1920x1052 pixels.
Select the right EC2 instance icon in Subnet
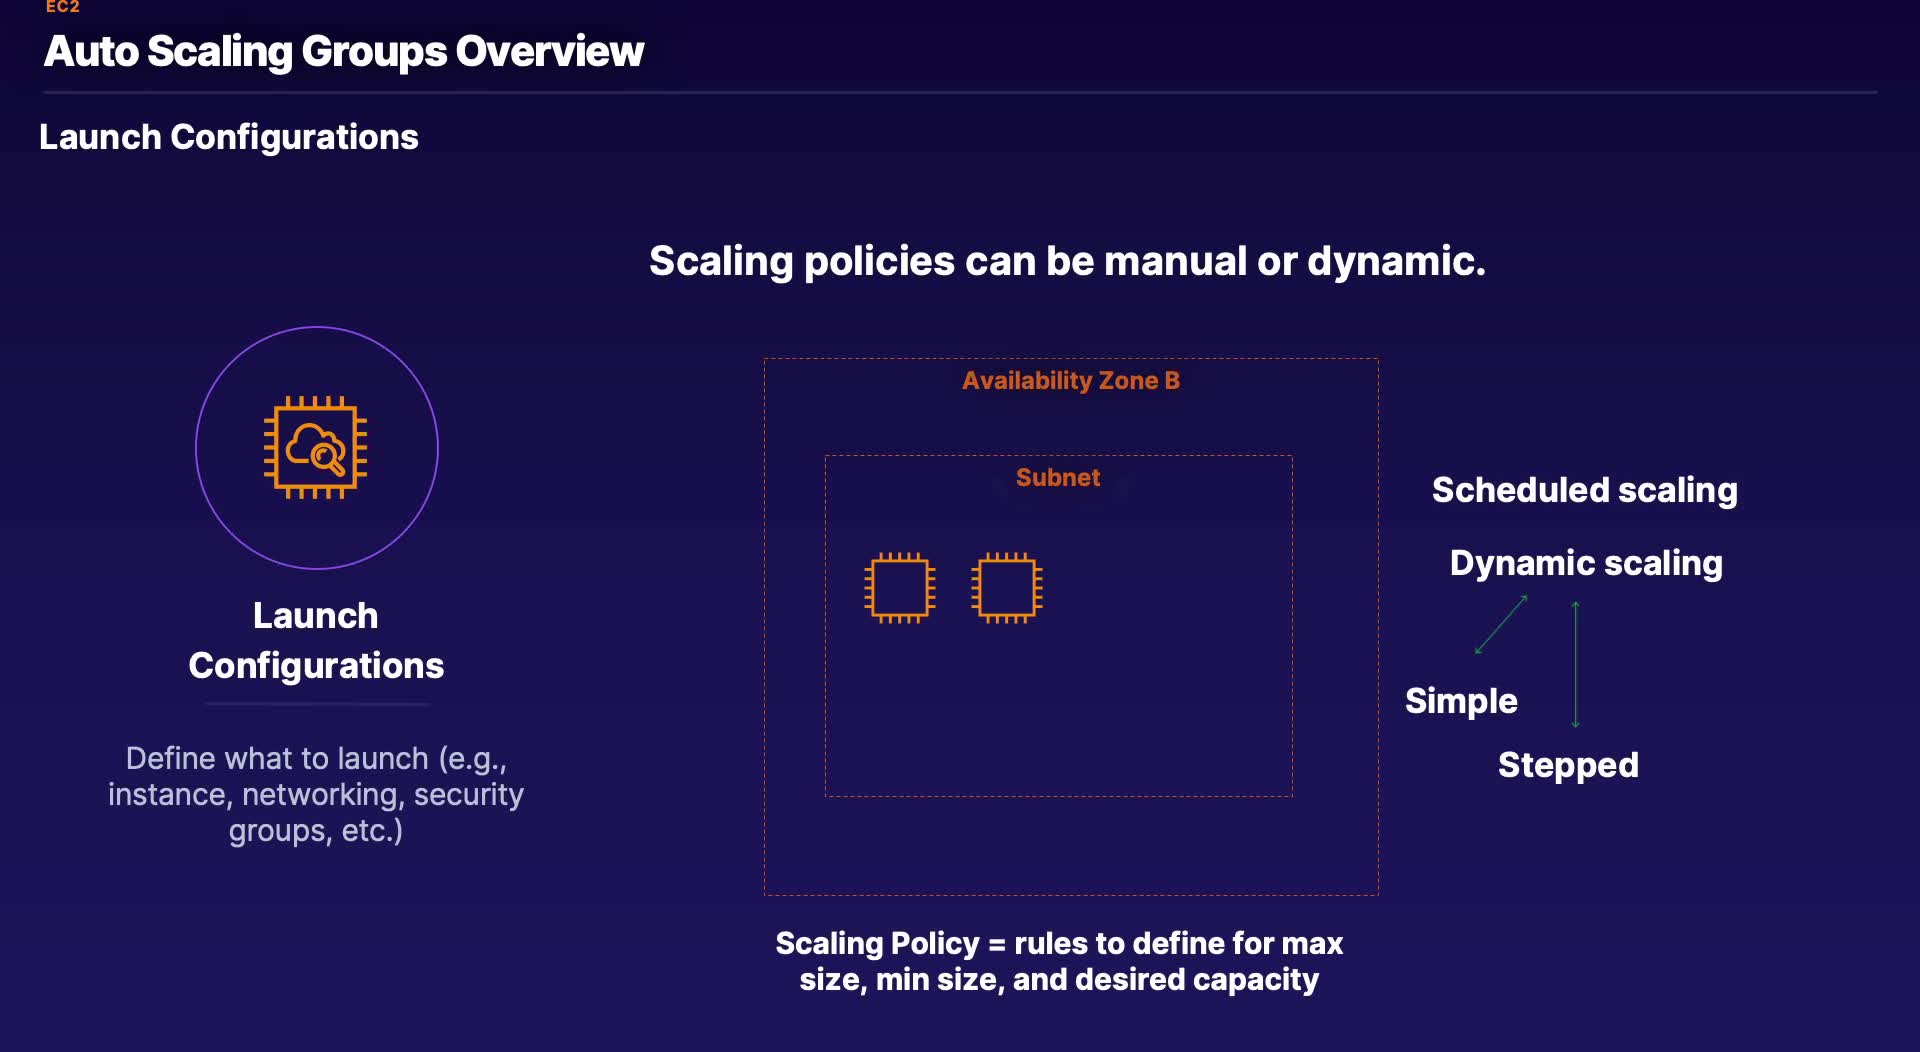point(1006,588)
